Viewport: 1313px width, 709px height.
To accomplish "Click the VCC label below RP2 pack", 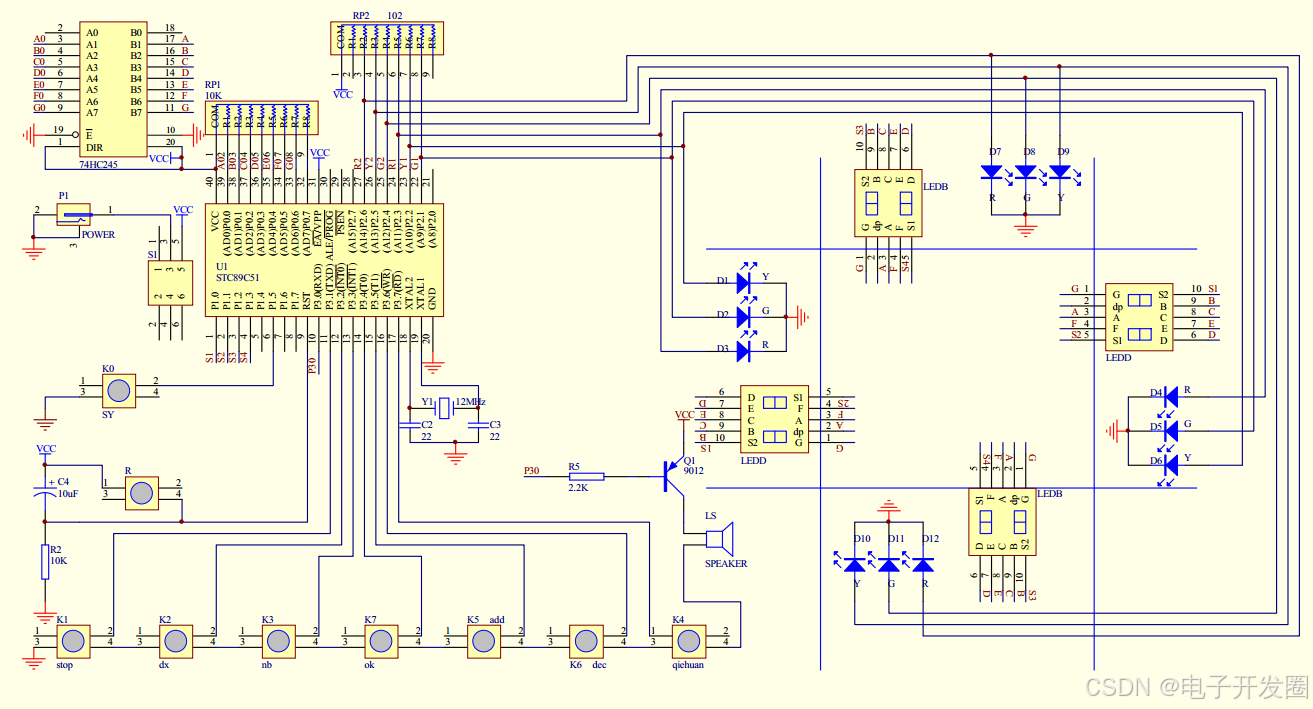I will [x=342, y=94].
